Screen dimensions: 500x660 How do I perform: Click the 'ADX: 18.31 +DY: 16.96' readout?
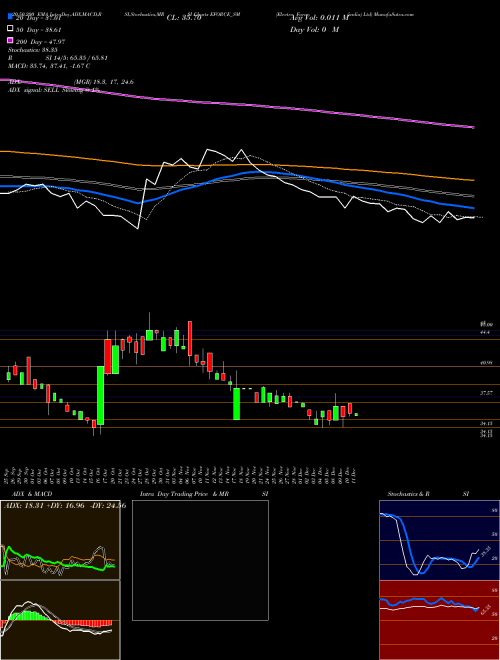coord(44,506)
